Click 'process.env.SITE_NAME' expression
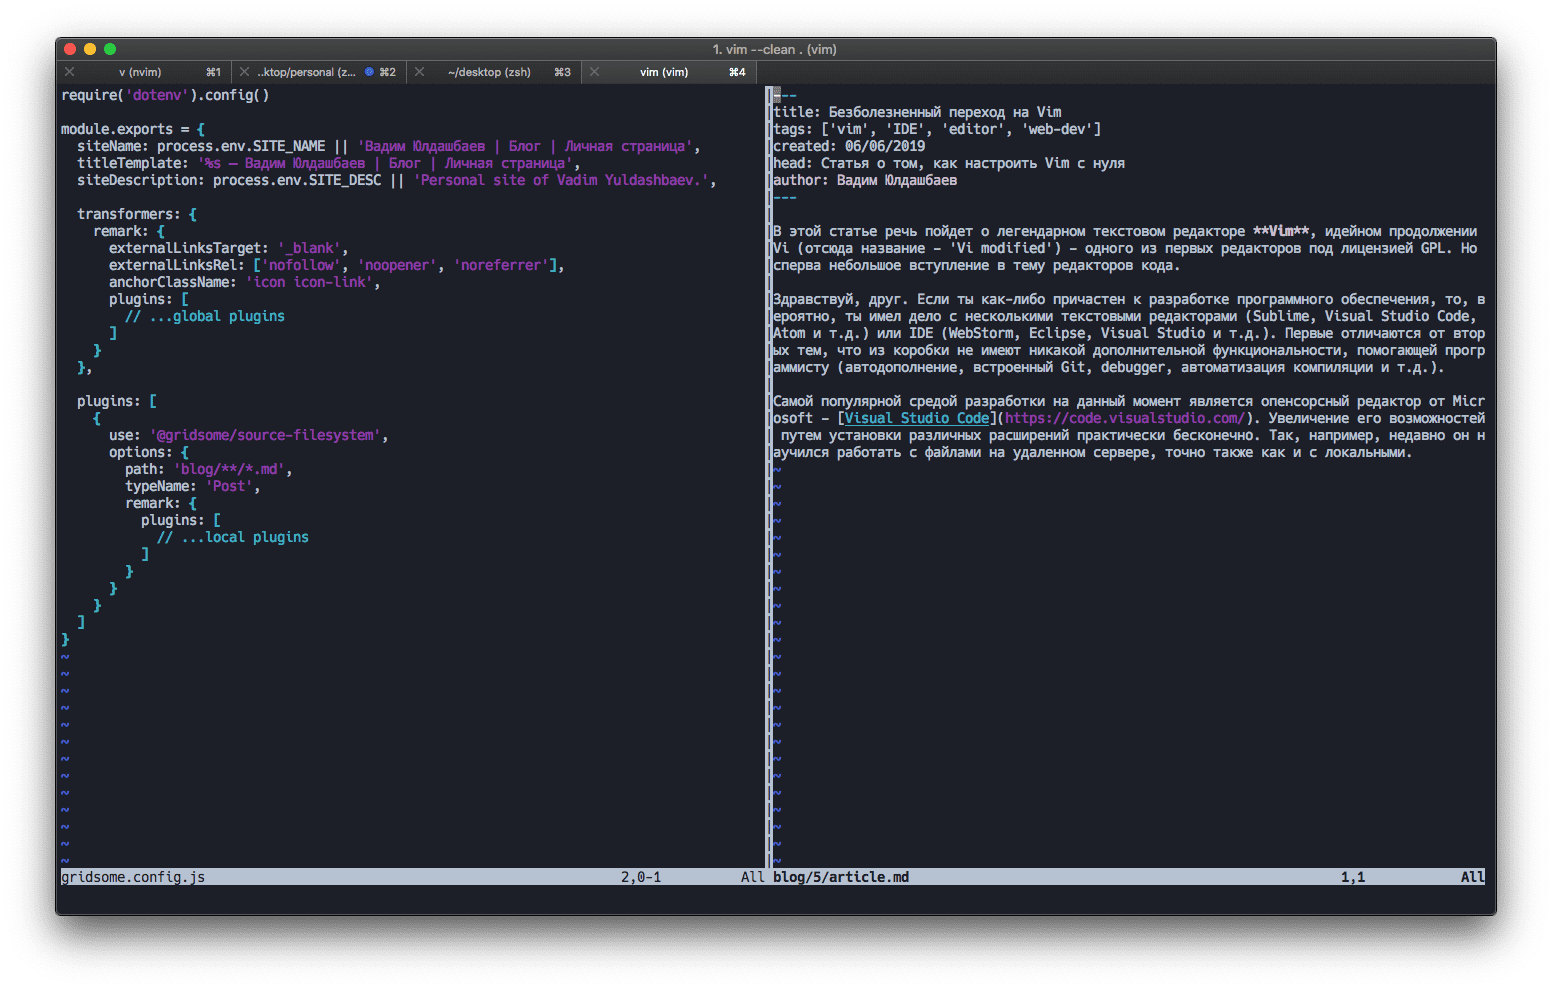Viewport: 1552px width, 989px height. [x=241, y=146]
